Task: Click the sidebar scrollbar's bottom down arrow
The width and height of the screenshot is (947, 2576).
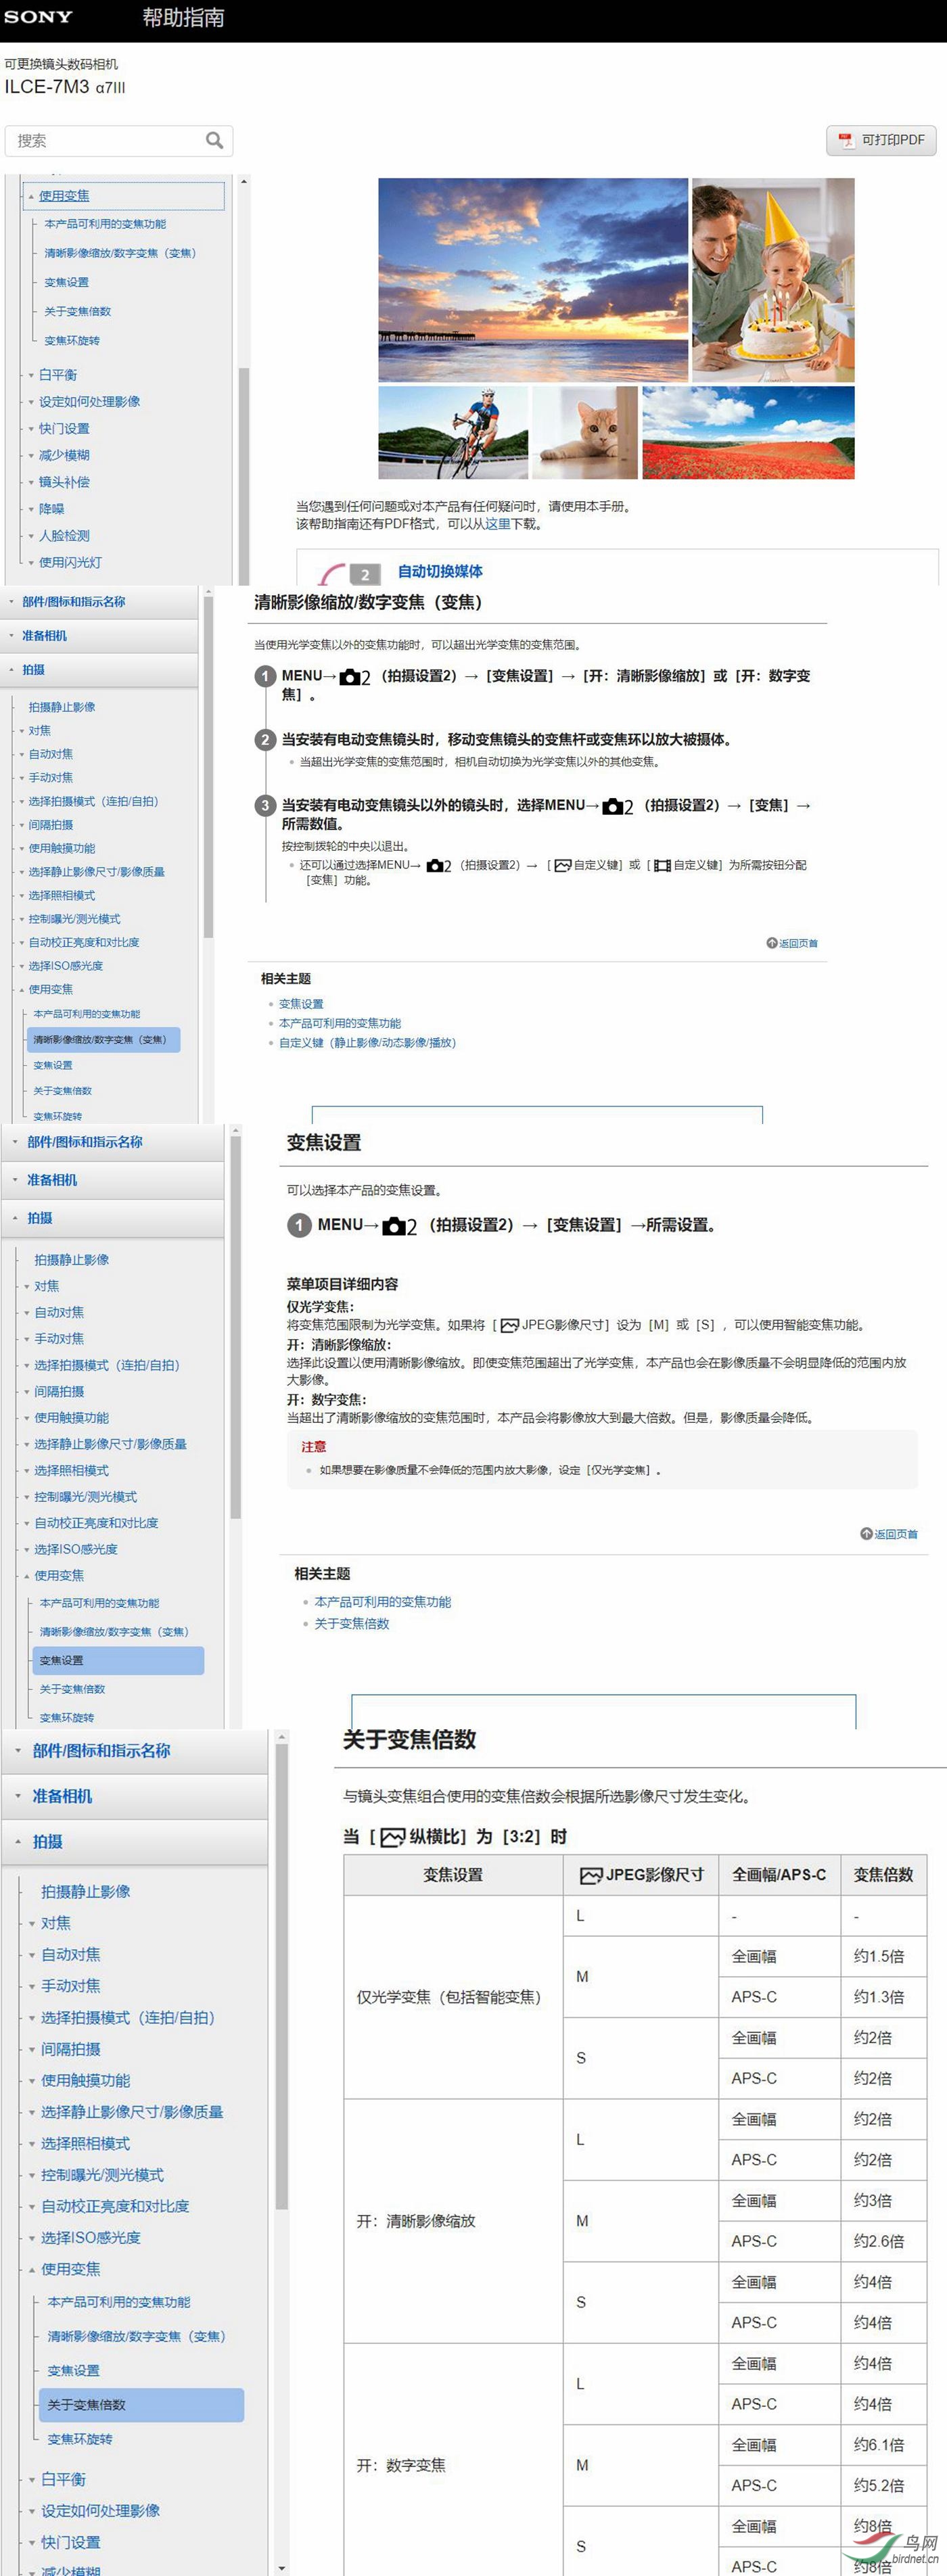Action: point(282,2566)
